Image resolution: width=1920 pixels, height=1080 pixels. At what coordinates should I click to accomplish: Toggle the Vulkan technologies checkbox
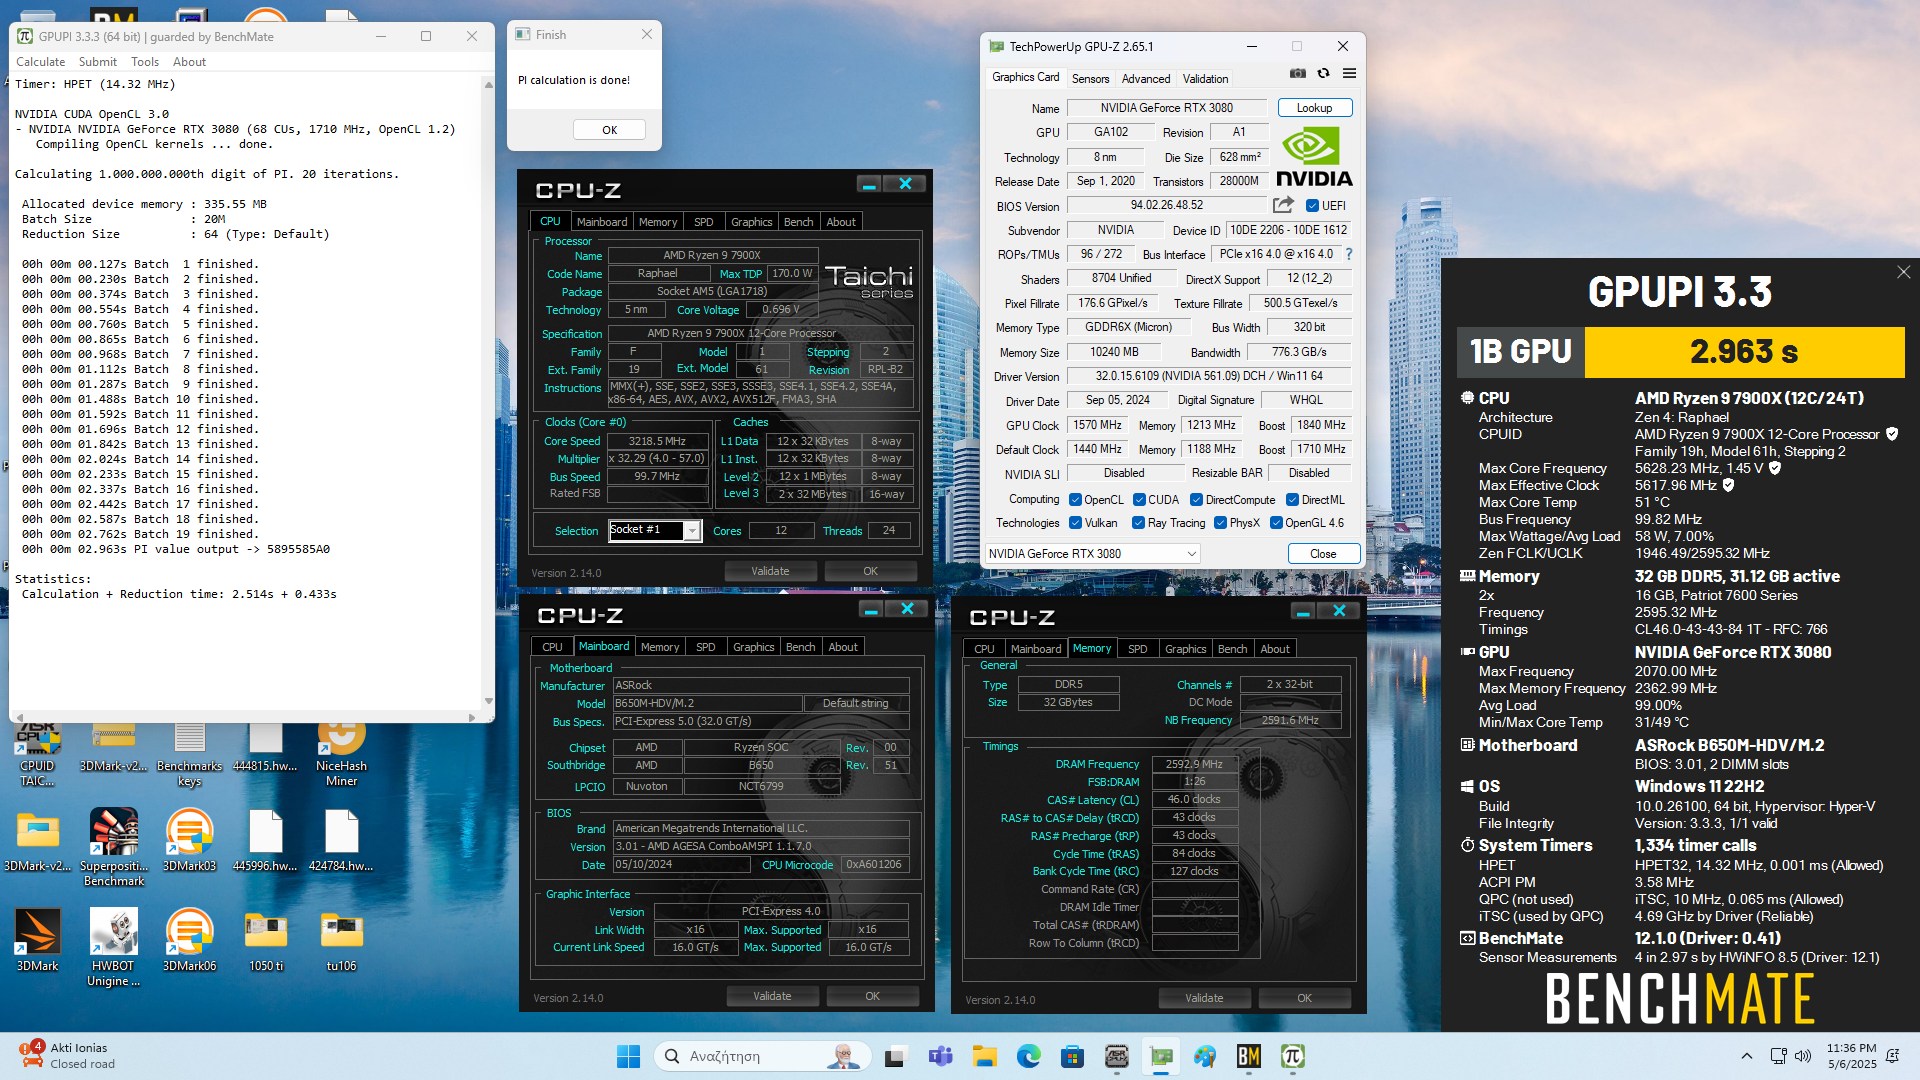tap(1075, 523)
